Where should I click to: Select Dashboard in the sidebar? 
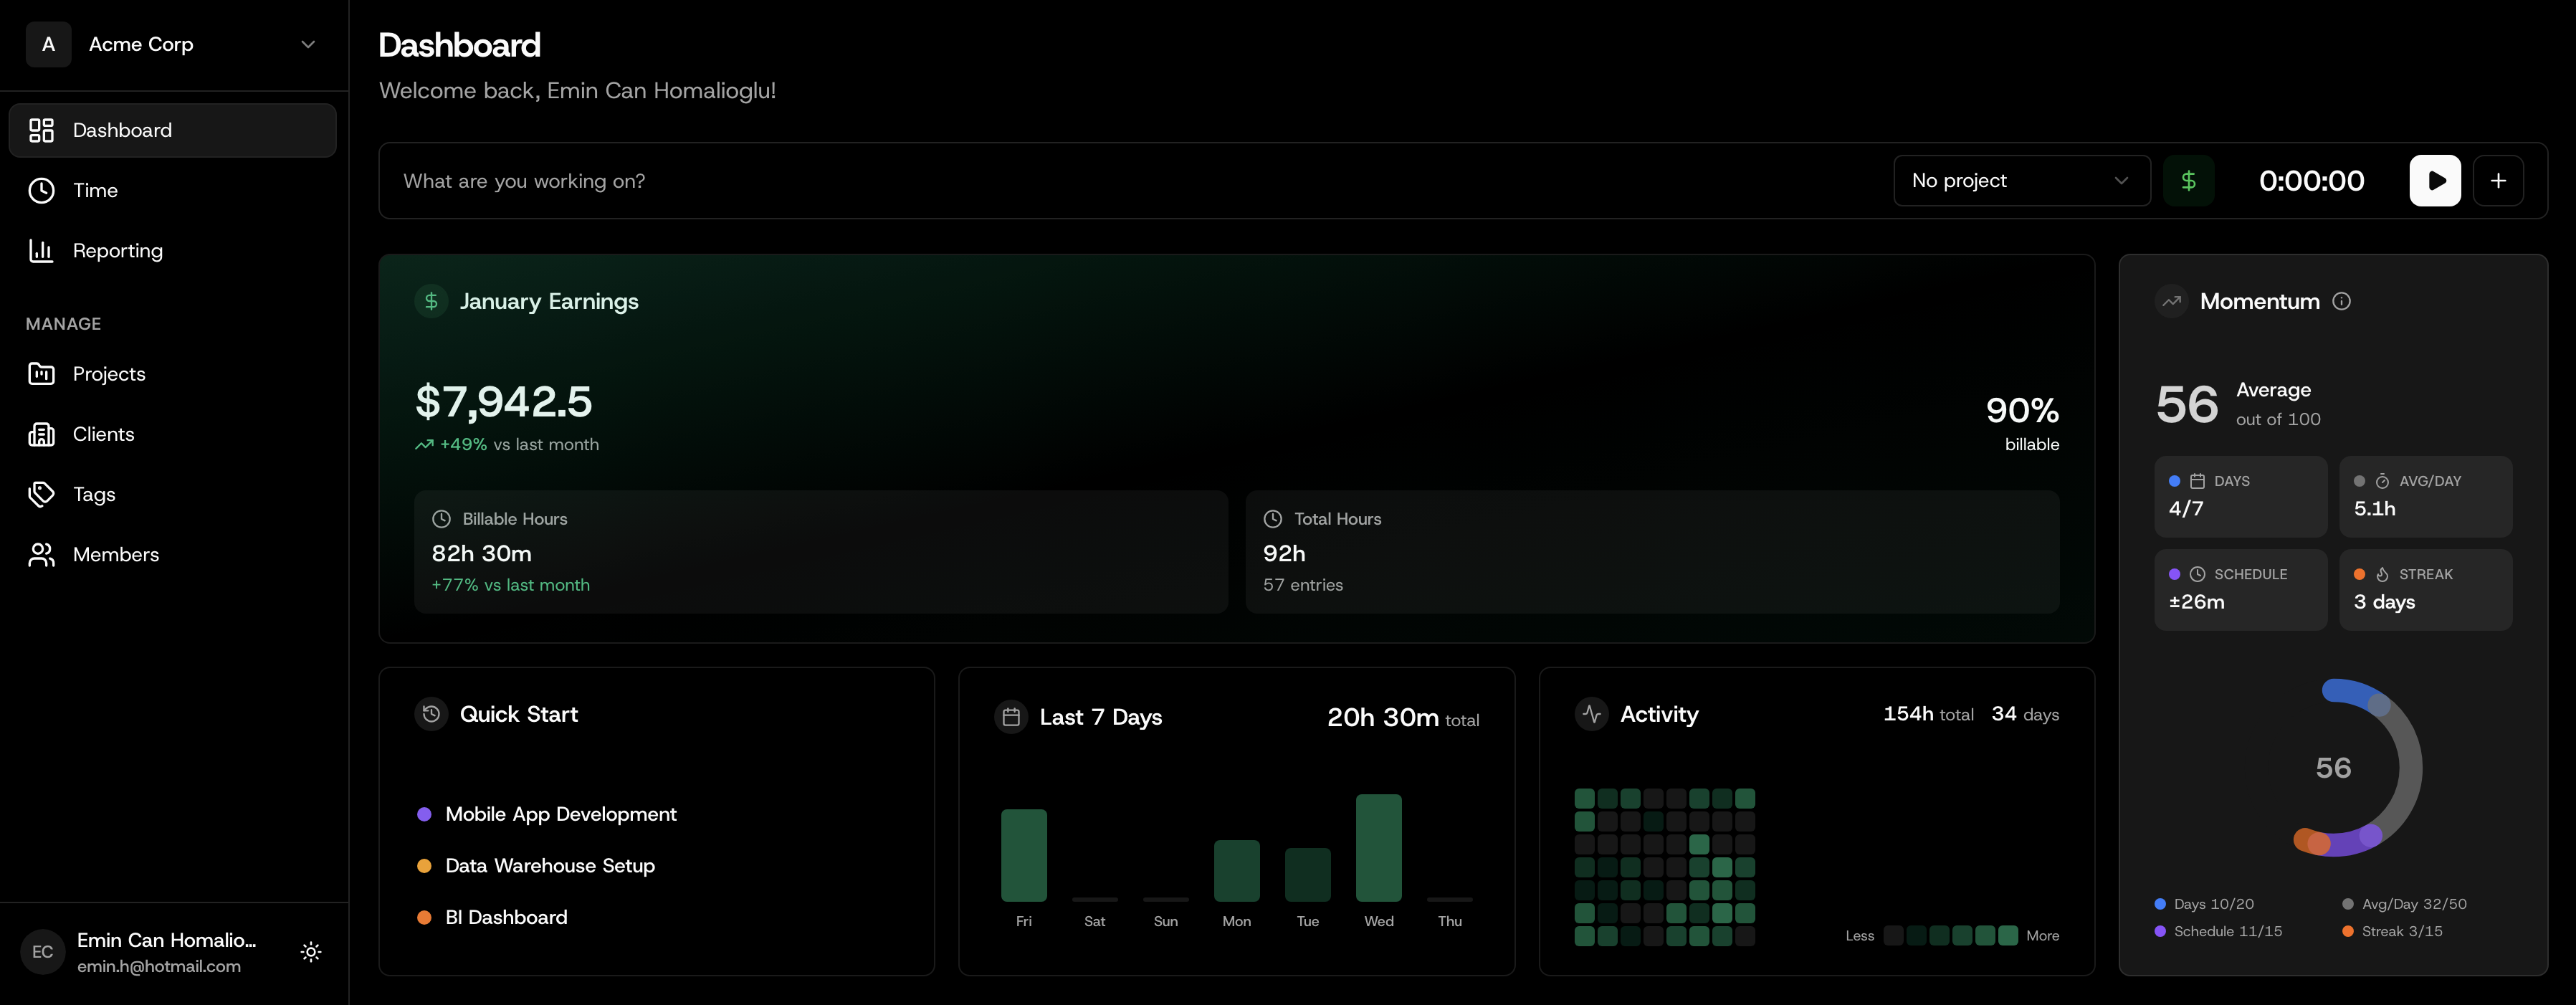122,130
